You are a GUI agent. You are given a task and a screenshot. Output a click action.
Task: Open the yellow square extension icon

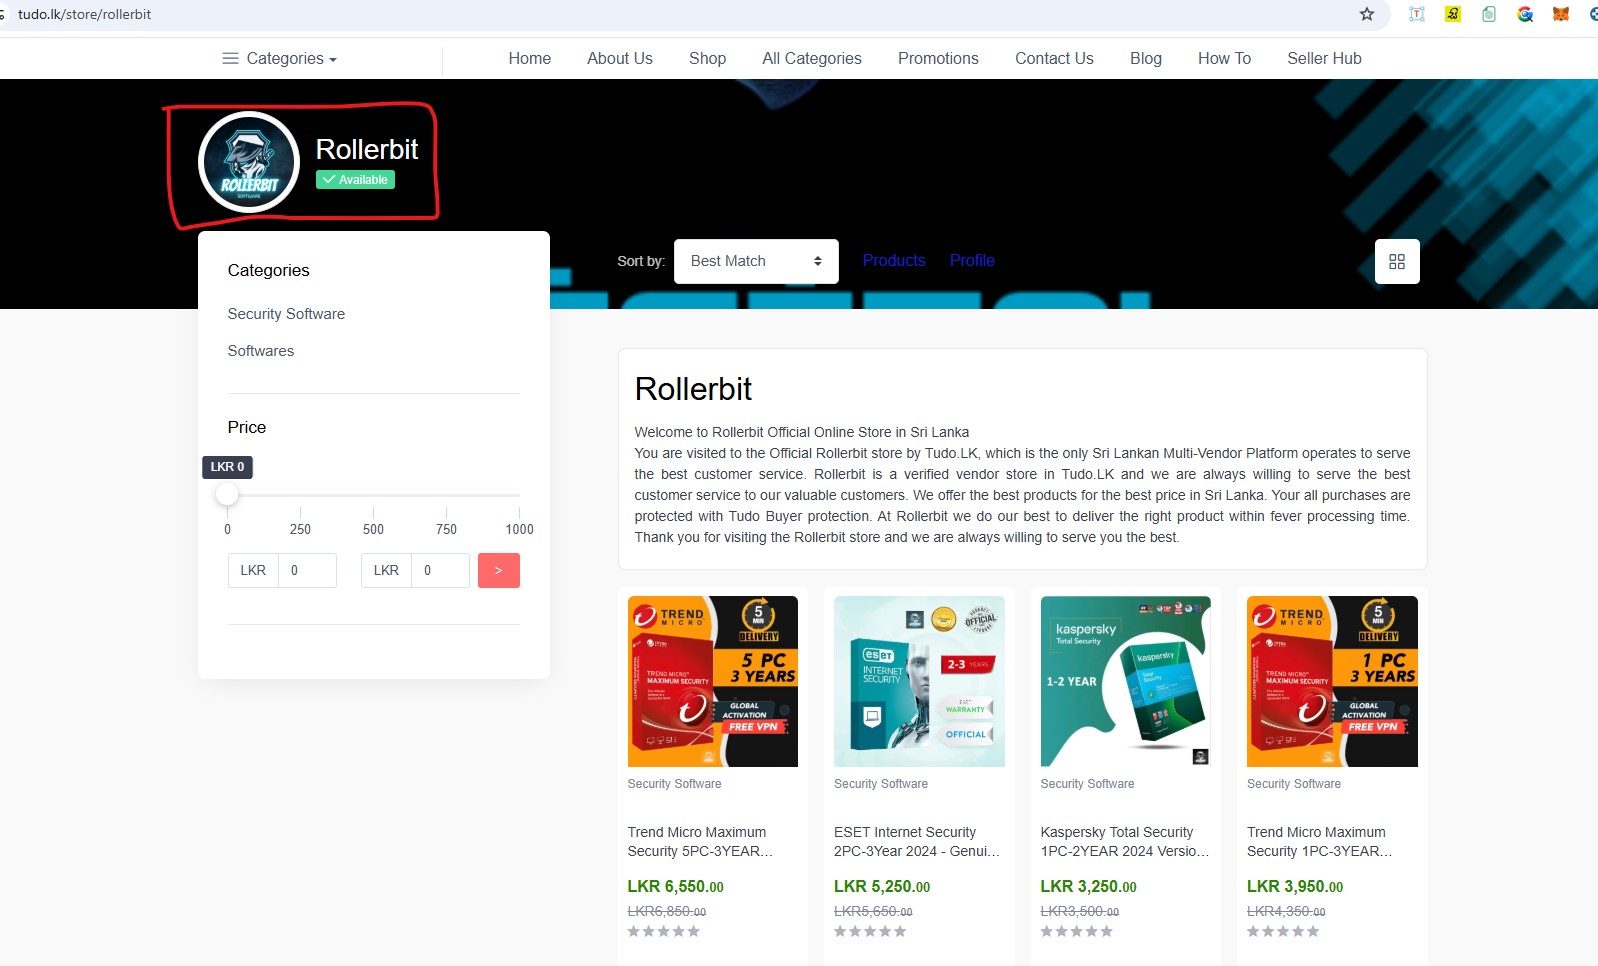pyautogui.click(x=1453, y=14)
